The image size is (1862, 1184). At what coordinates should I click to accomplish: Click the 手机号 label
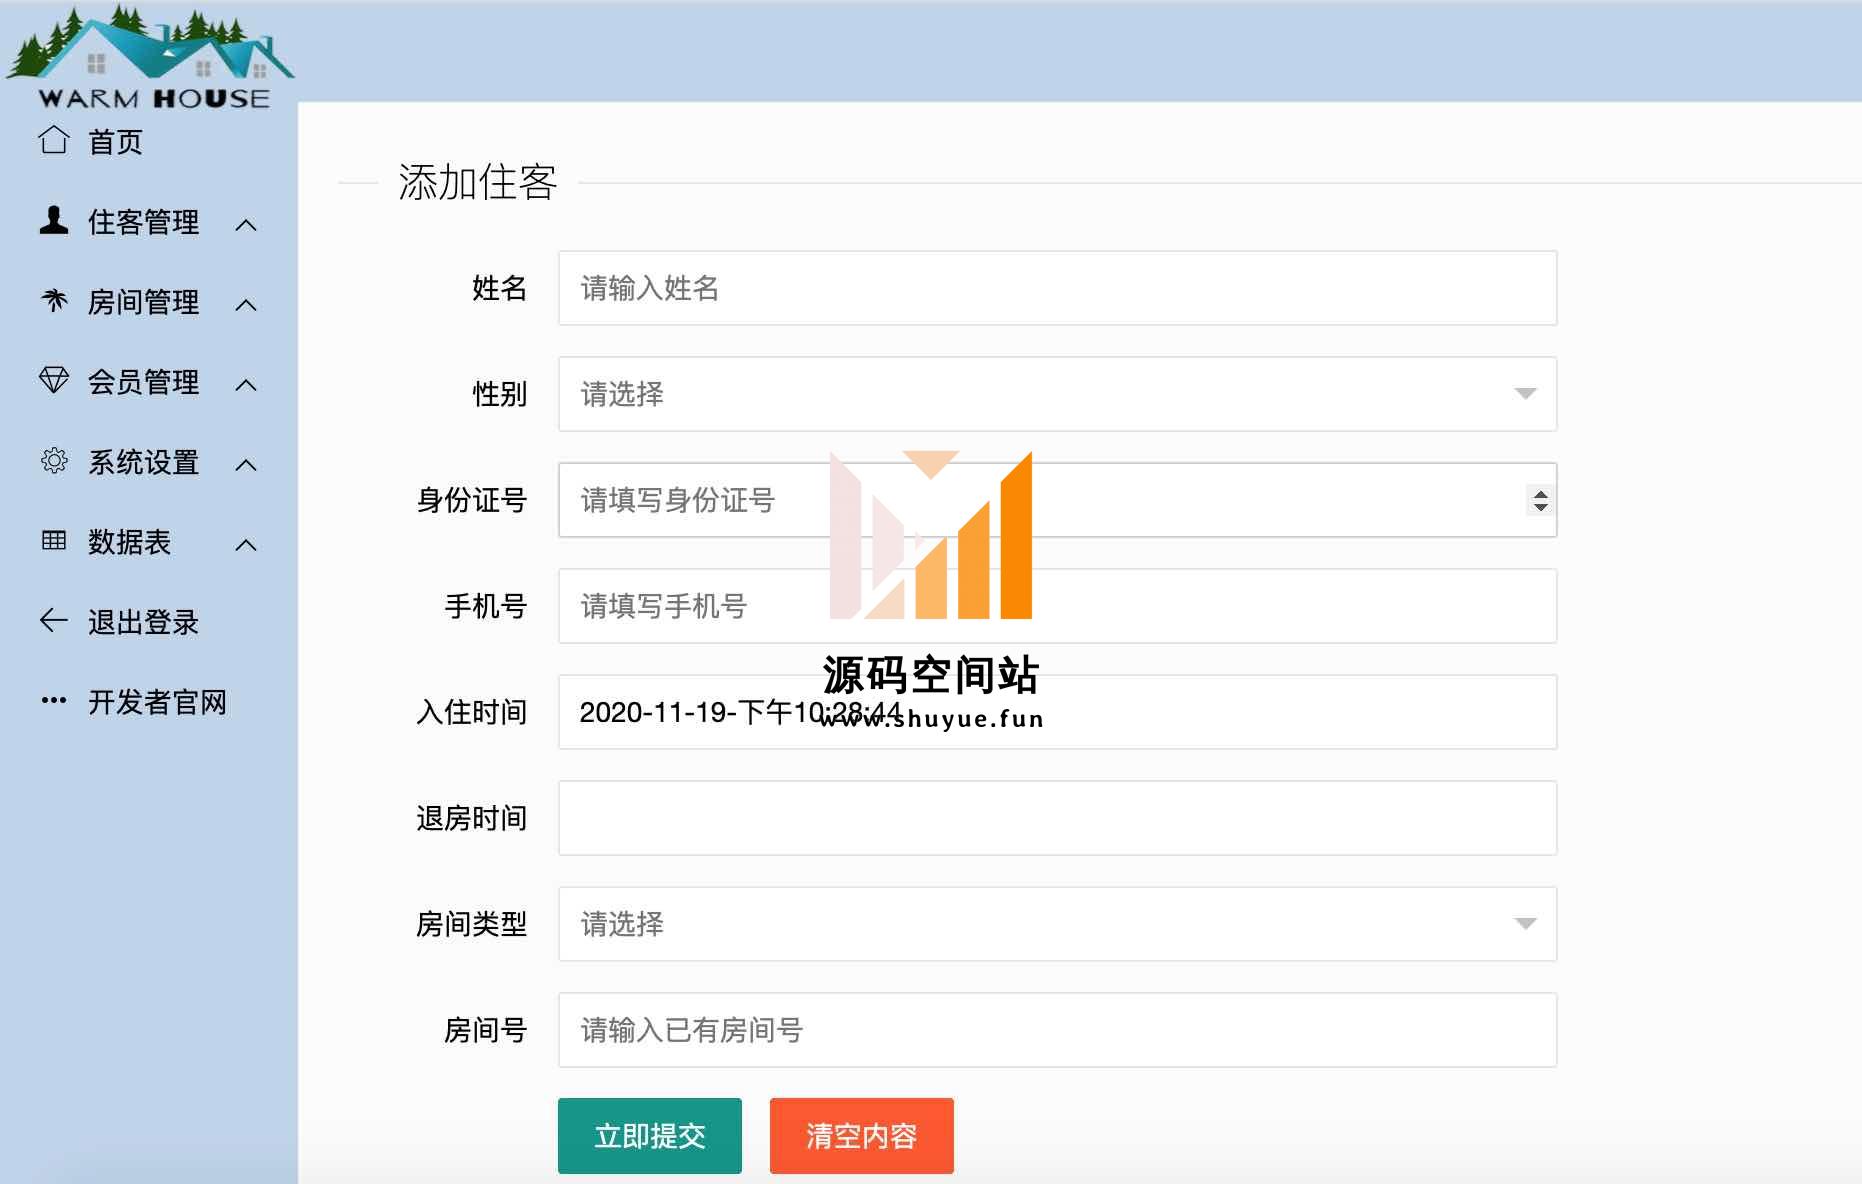pos(486,606)
